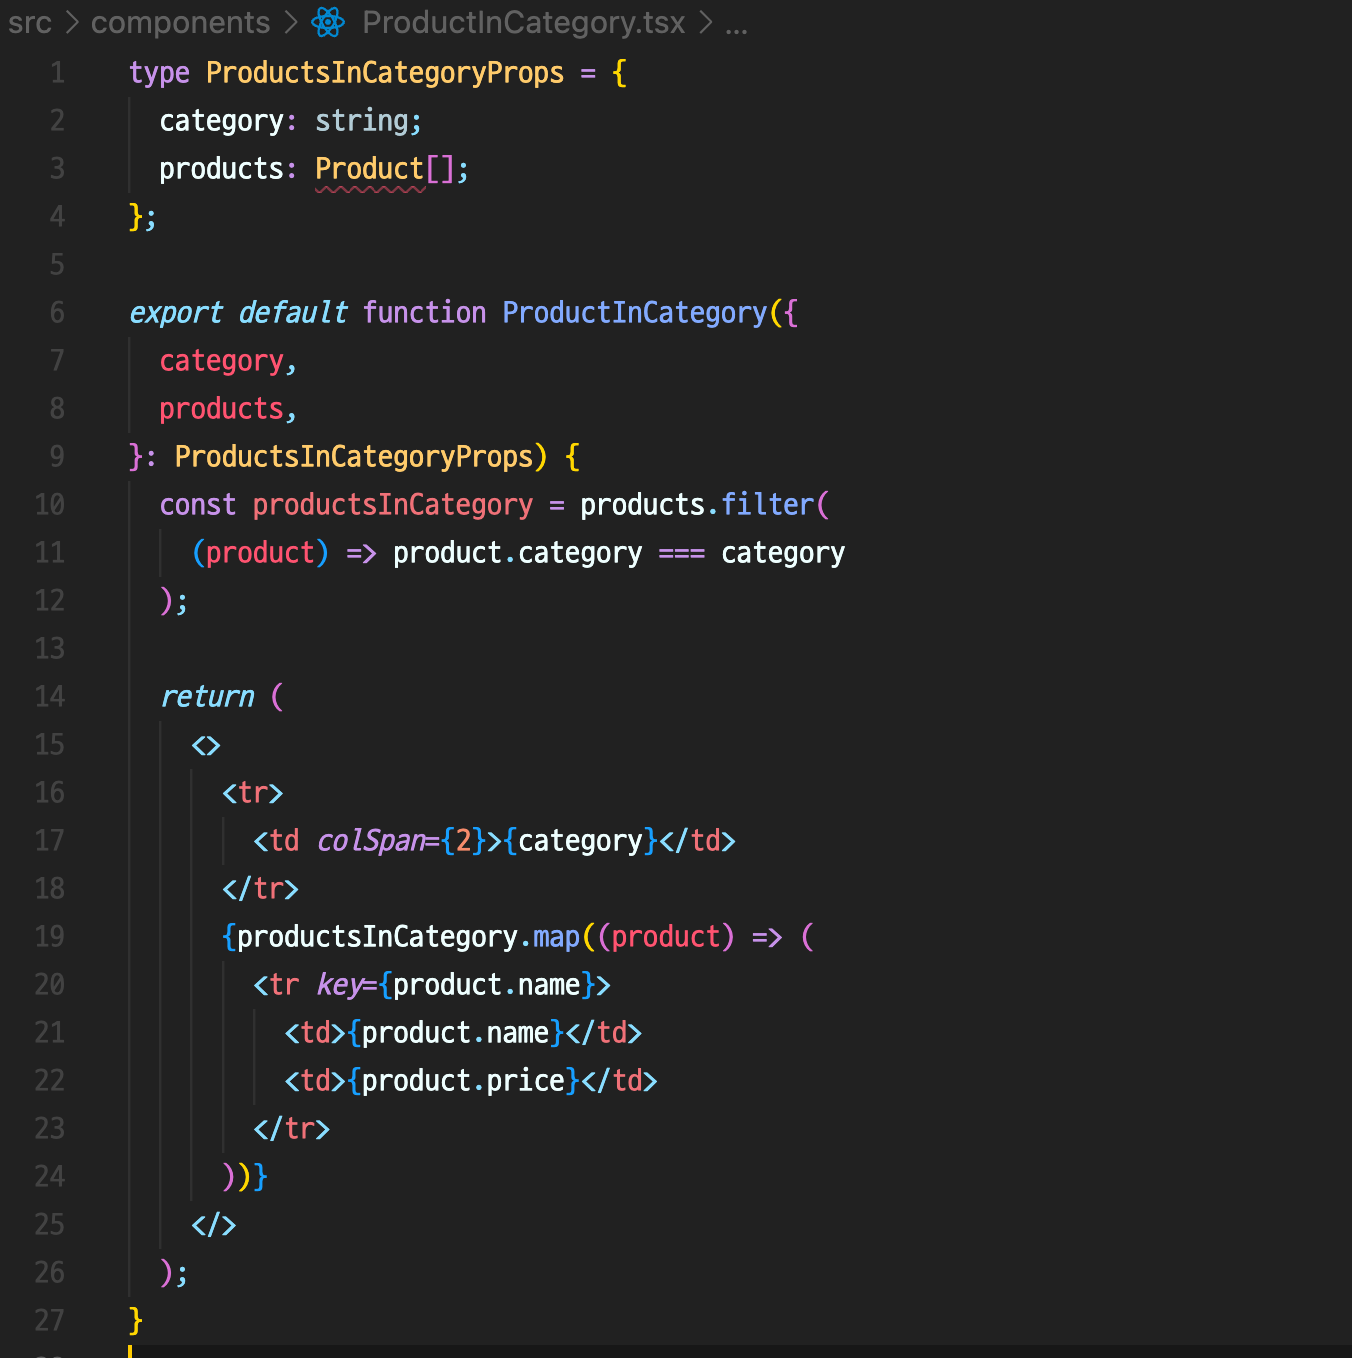Click ProductsInCategoryProps annotation on line 9
The height and width of the screenshot is (1358, 1352).
354,457
